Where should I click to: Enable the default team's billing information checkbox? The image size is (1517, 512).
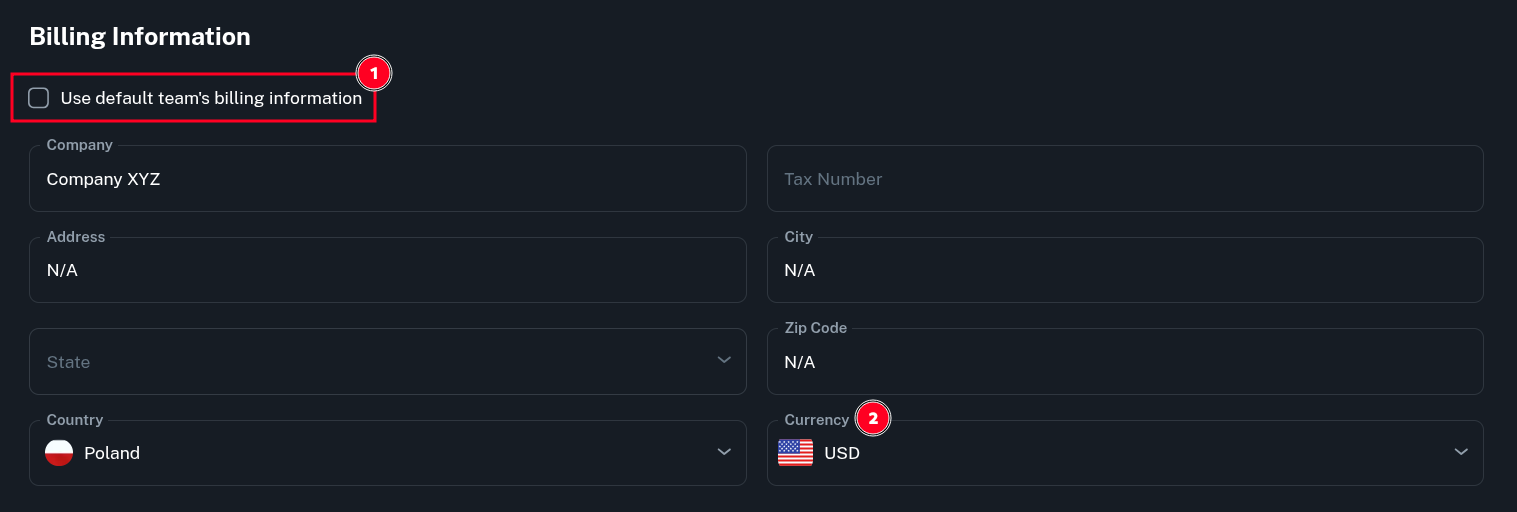[x=39, y=98]
